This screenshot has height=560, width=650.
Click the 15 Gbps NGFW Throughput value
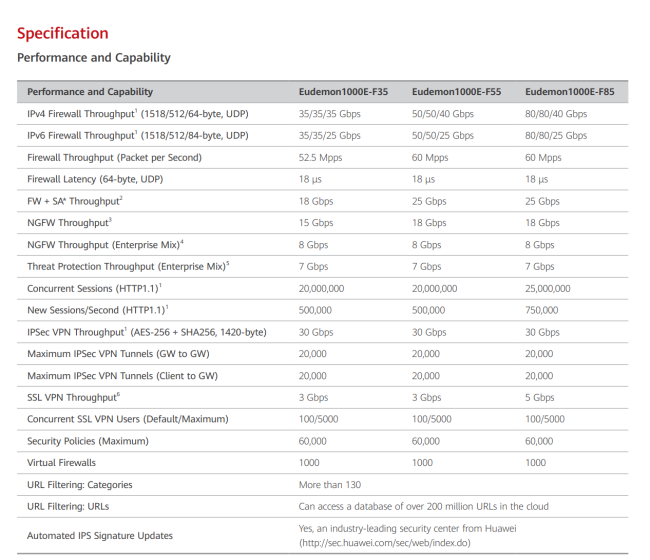pyautogui.click(x=314, y=223)
